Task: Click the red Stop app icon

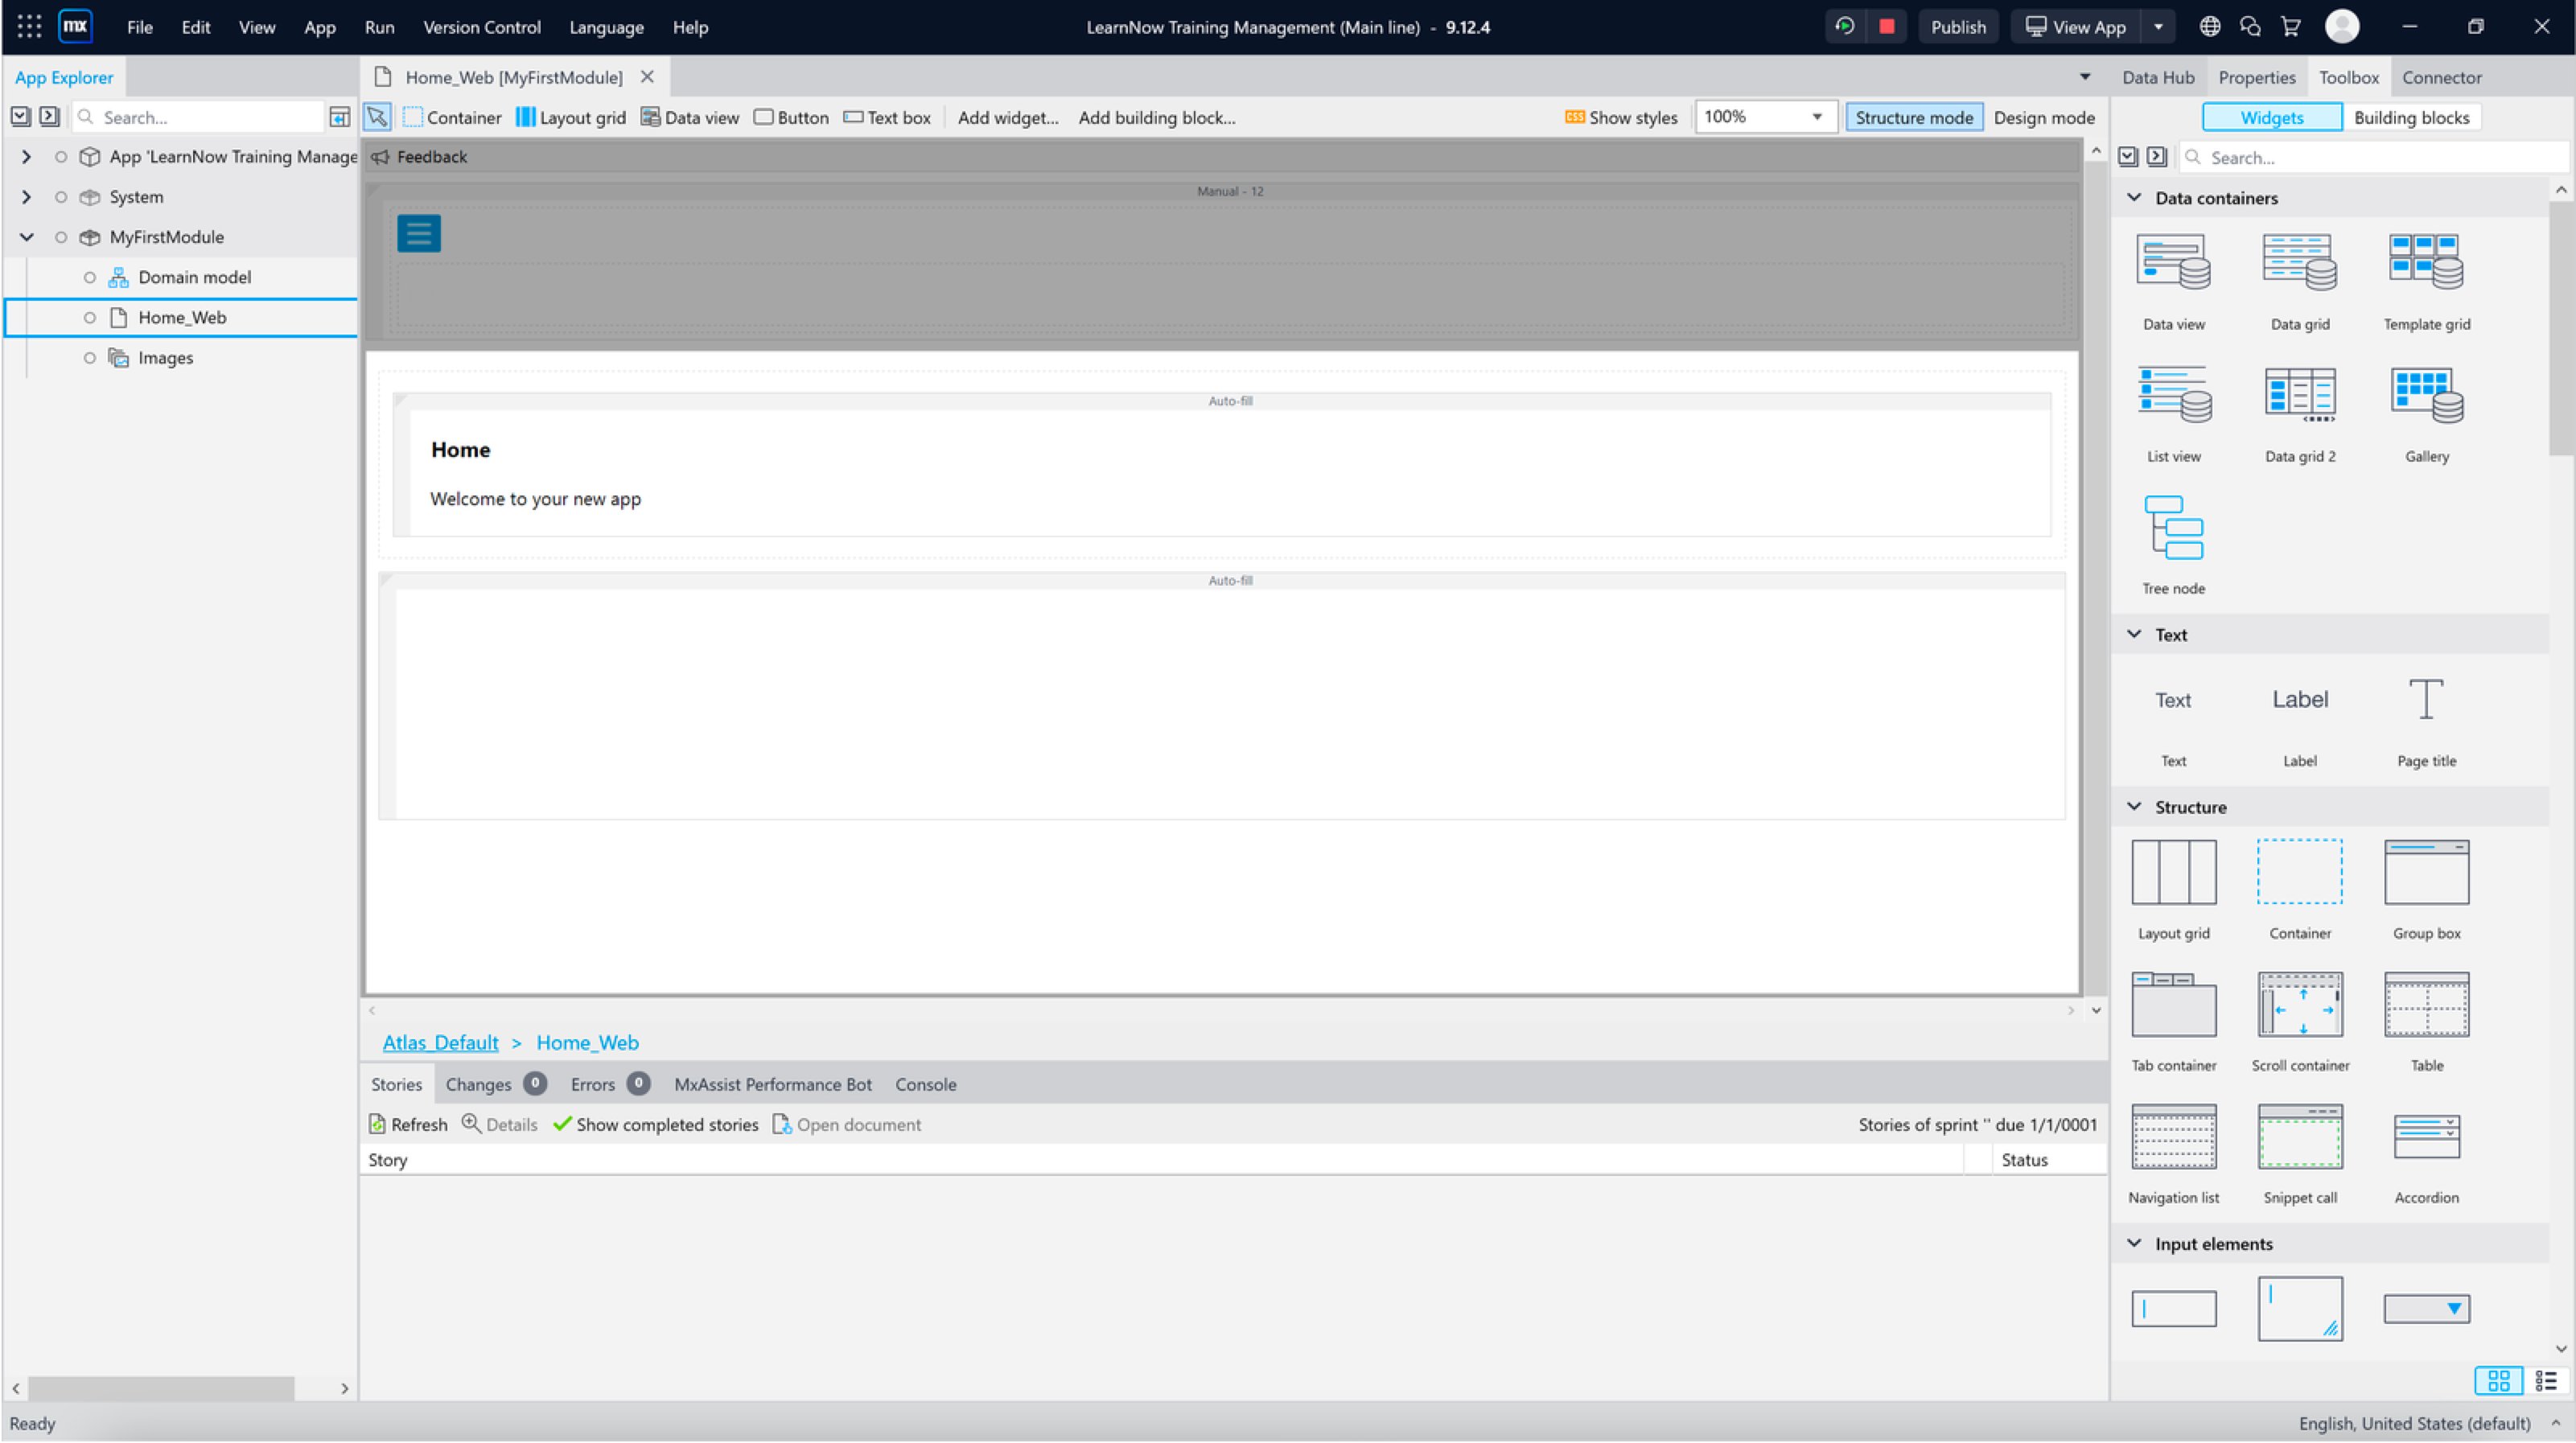Action: pyautogui.click(x=1886, y=27)
